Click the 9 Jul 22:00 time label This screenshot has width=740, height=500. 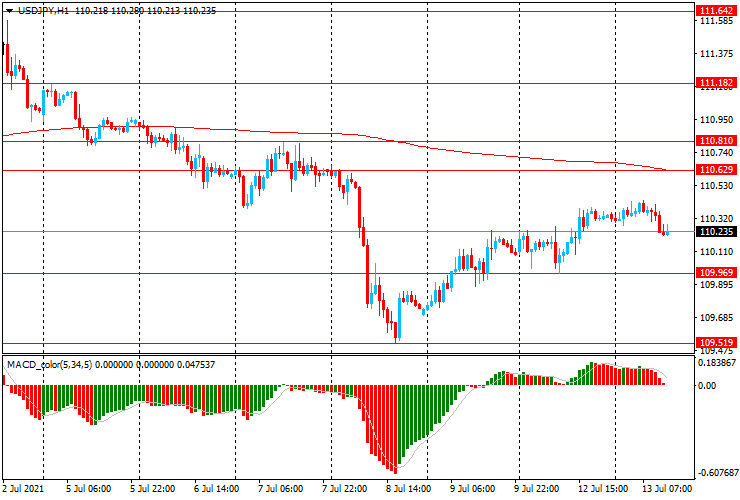click(x=537, y=488)
